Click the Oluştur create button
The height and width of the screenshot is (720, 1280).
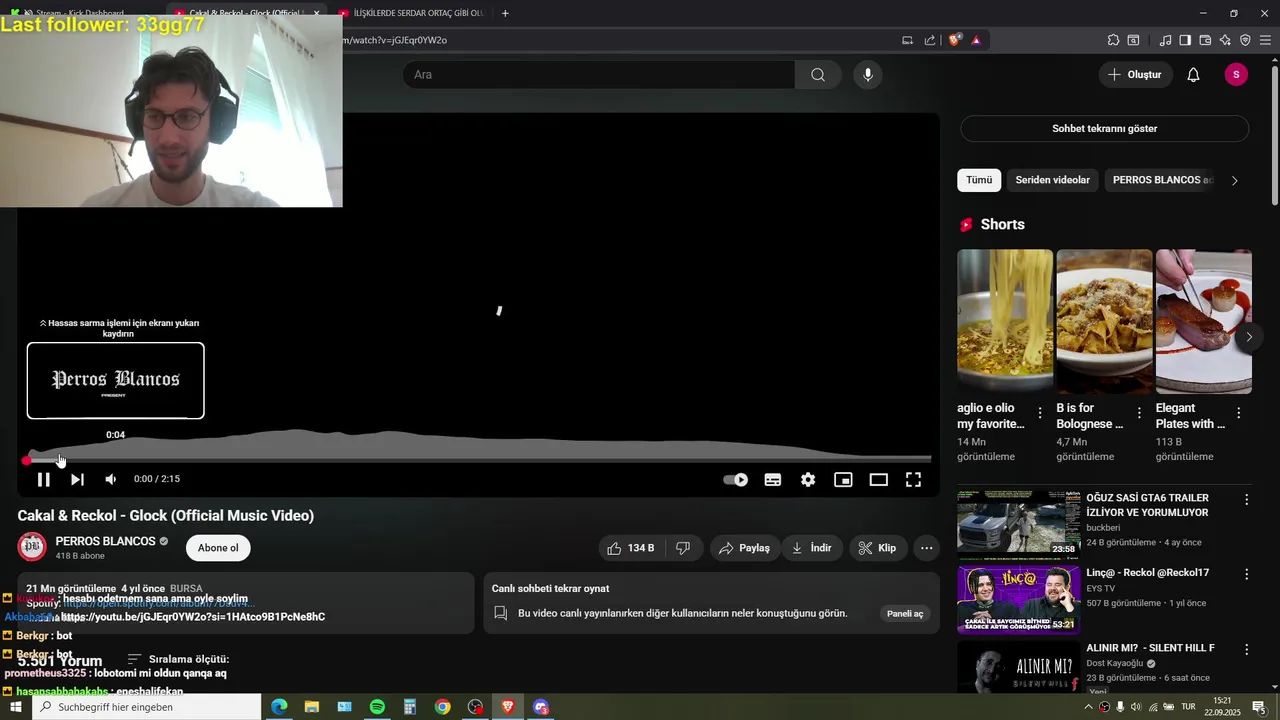[x=1136, y=75]
